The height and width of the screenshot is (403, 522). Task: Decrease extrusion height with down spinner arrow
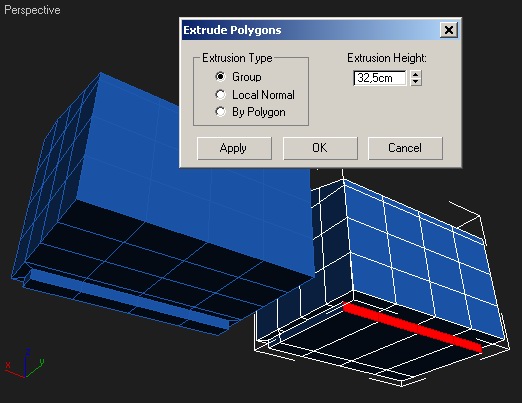pyautogui.click(x=416, y=82)
